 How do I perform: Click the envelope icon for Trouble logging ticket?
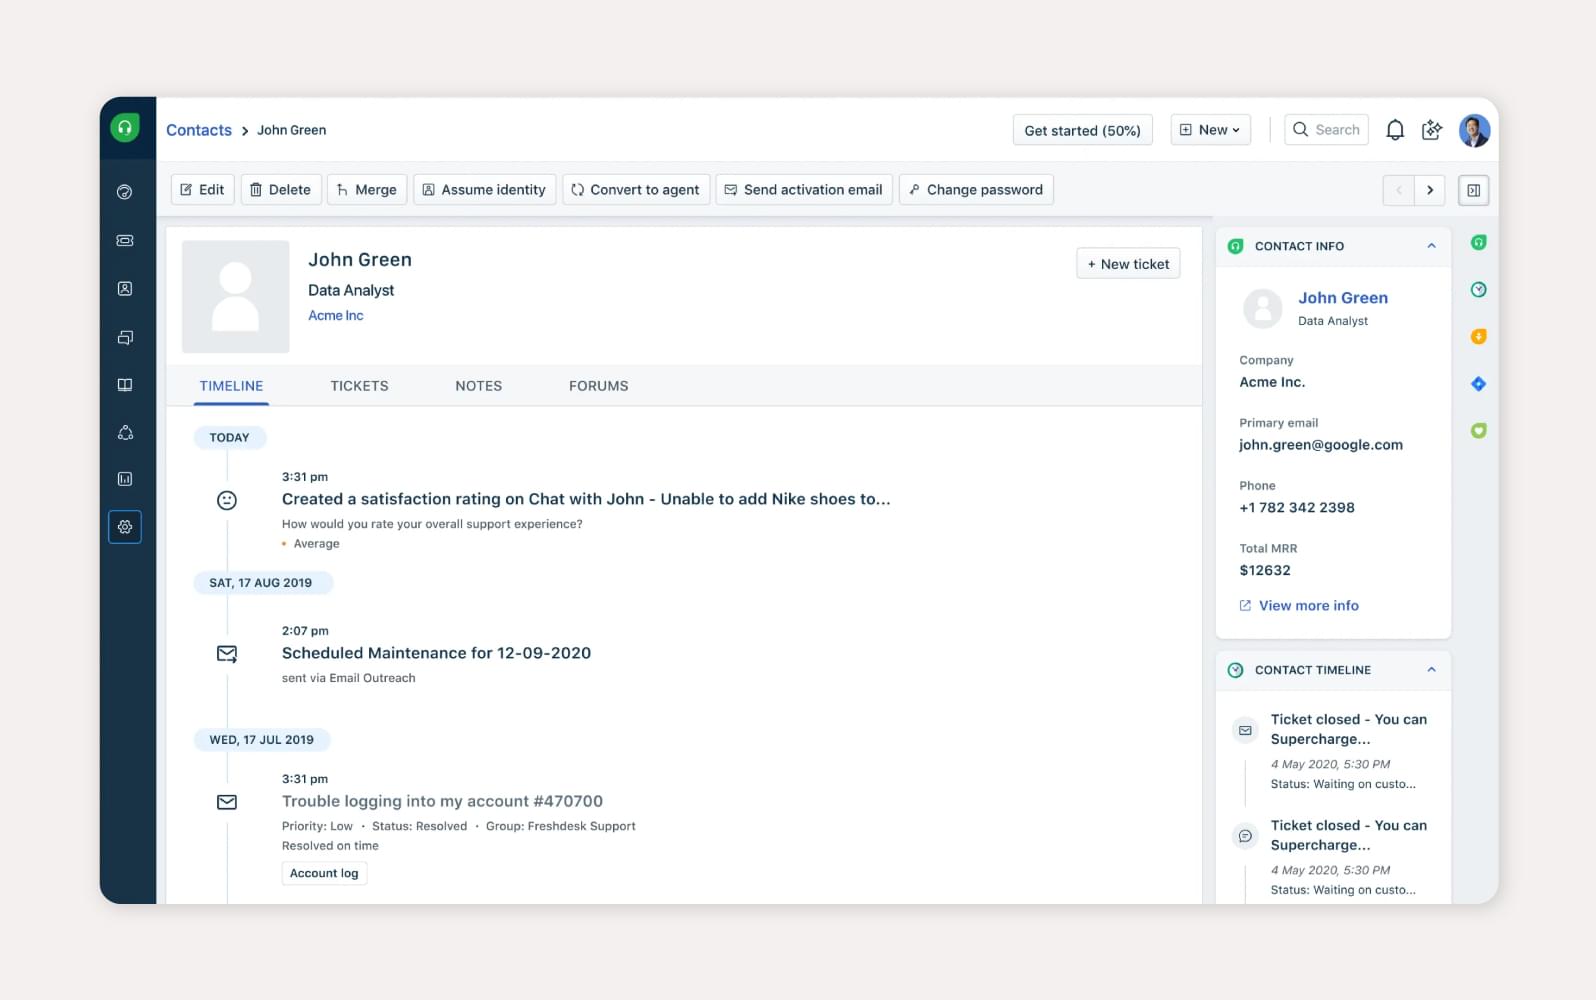pyautogui.click(x=227, y=802)
